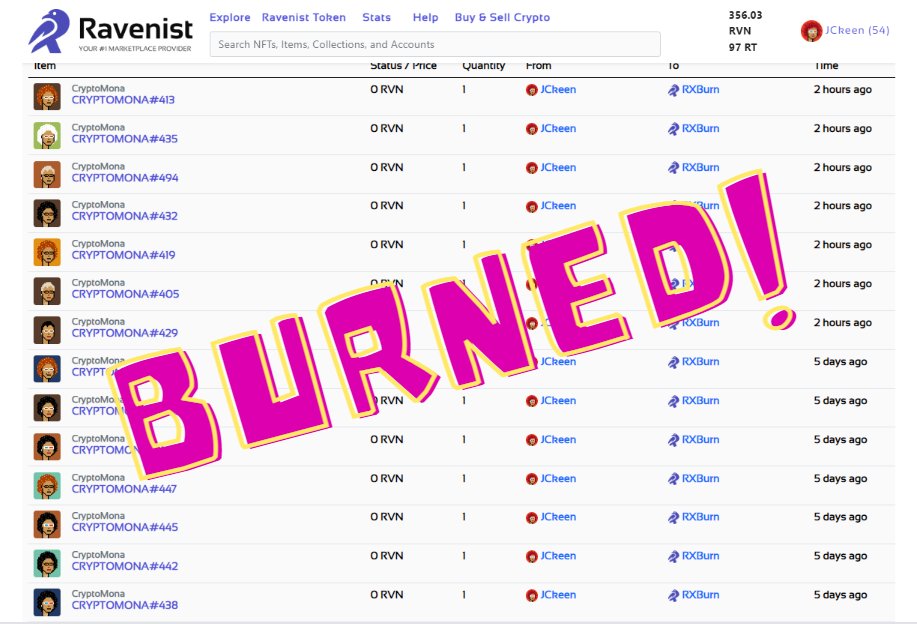Click RXBurn bird icon in CRYPTOMONA#438 row

tap(674, 595)
